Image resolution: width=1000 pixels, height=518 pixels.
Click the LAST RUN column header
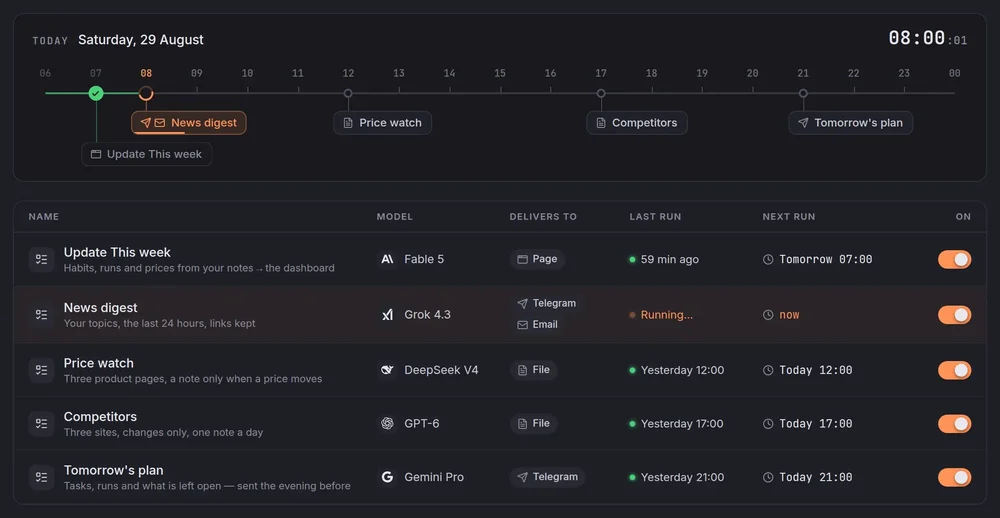point(656,217)
